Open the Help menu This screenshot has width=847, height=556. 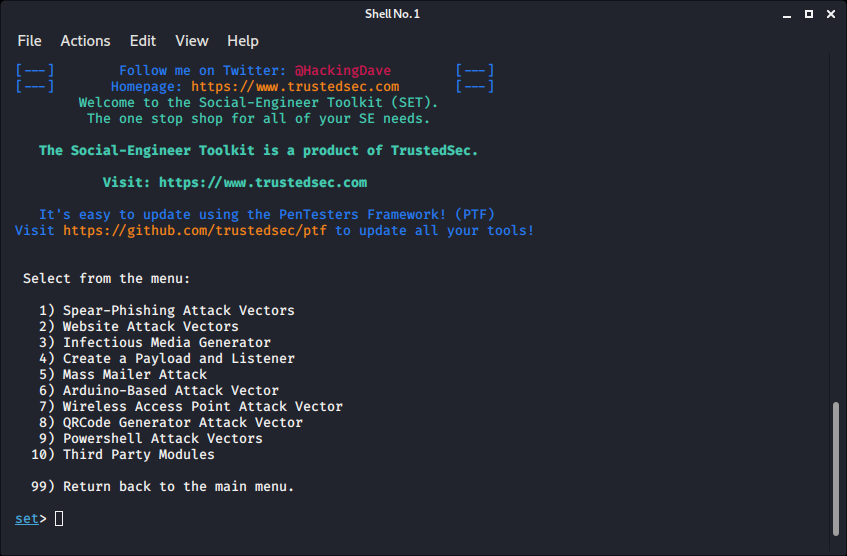[x=243, y=41]
